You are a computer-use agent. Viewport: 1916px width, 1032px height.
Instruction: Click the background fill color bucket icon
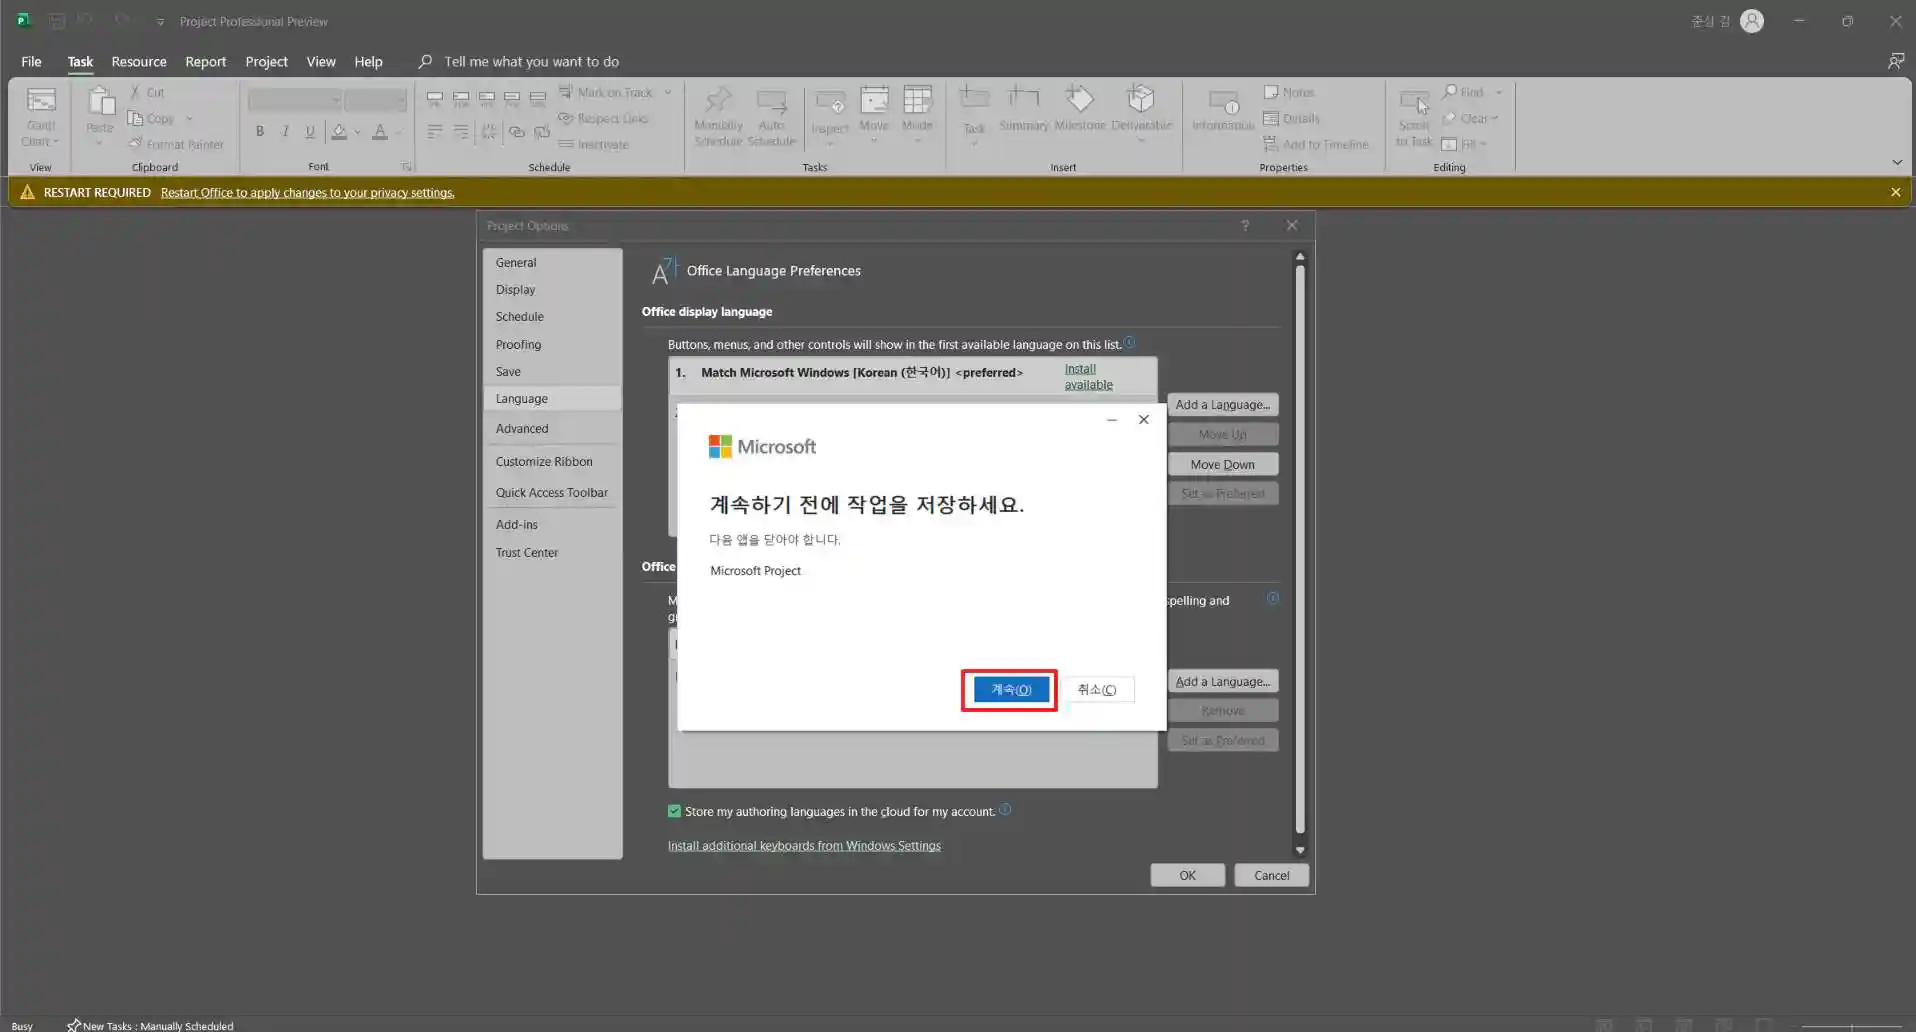339,131
